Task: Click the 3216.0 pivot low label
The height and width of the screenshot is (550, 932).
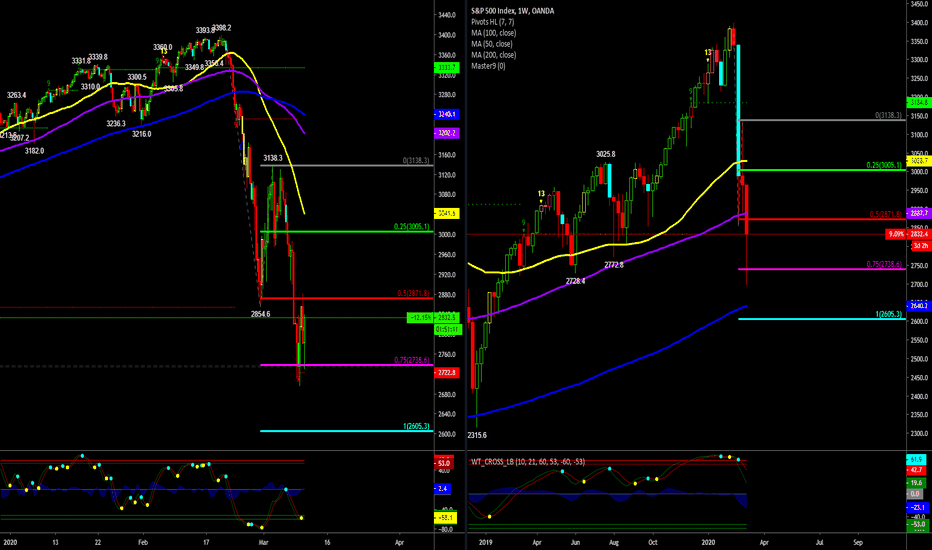Action: point(141,134)
